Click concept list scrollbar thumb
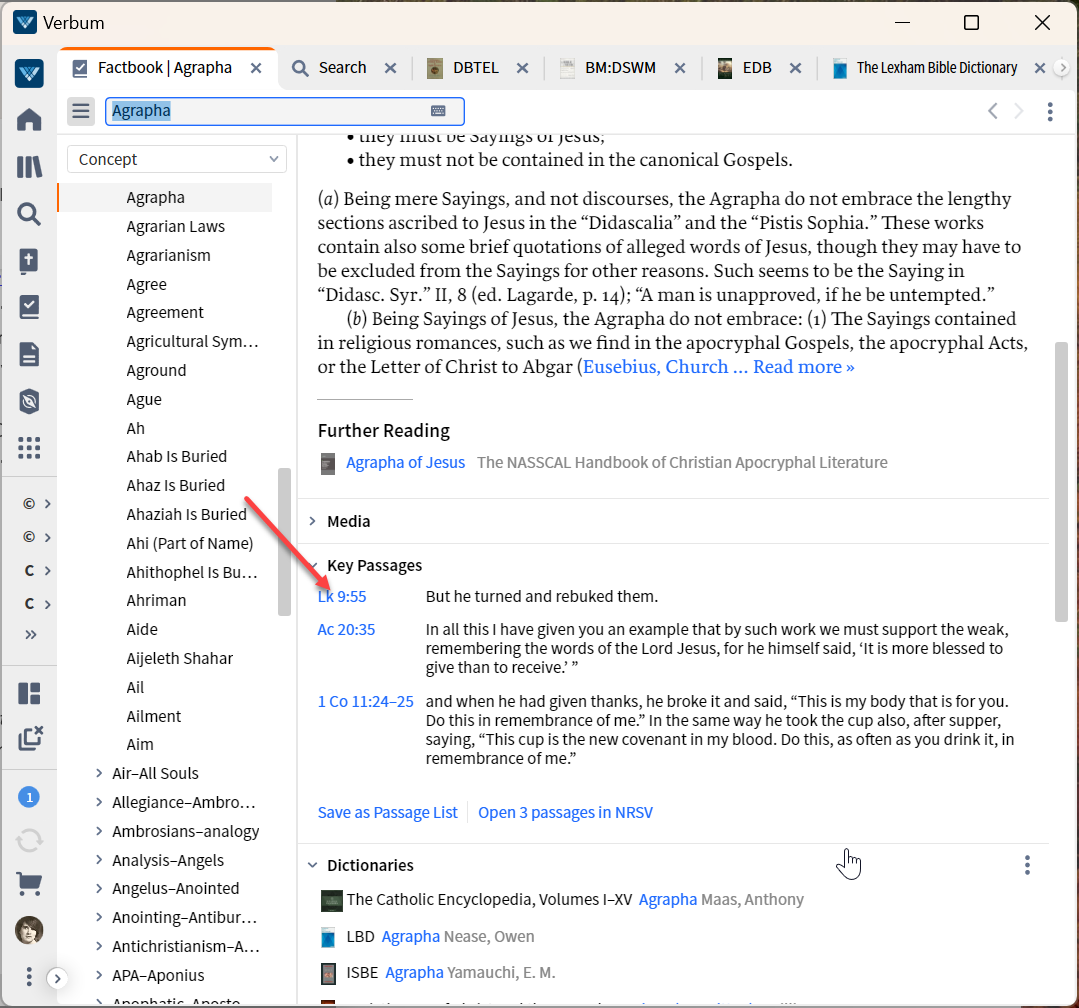 pos(284,542)
